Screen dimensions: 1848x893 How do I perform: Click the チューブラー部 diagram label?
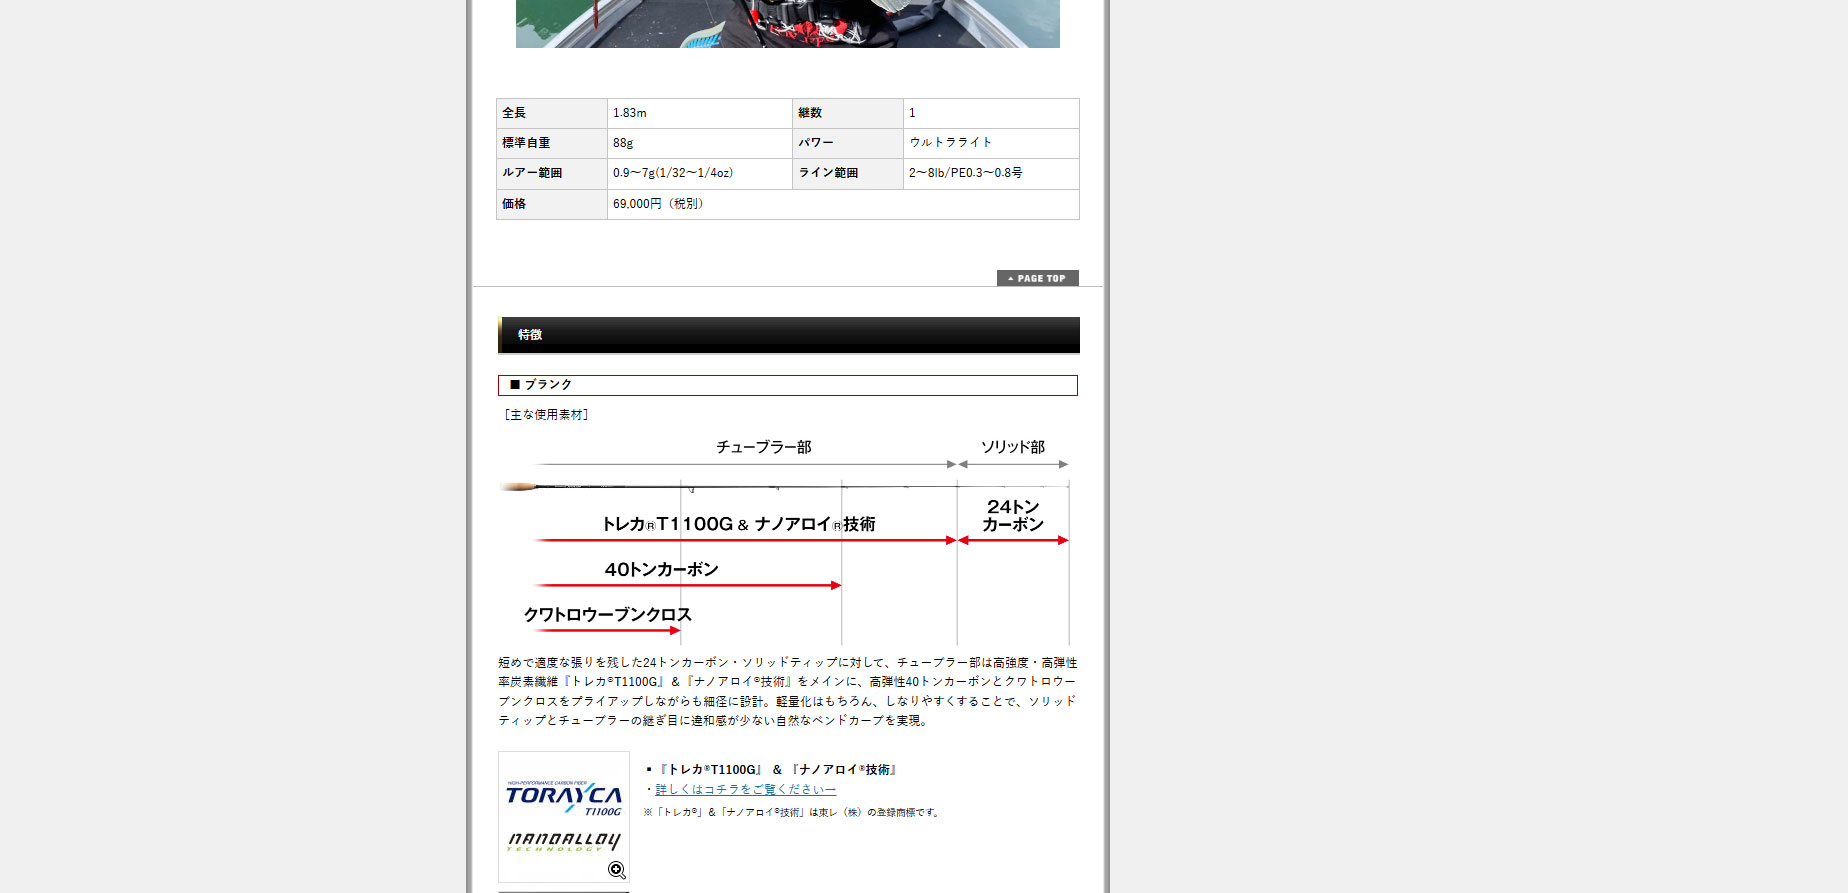(763, 447)
